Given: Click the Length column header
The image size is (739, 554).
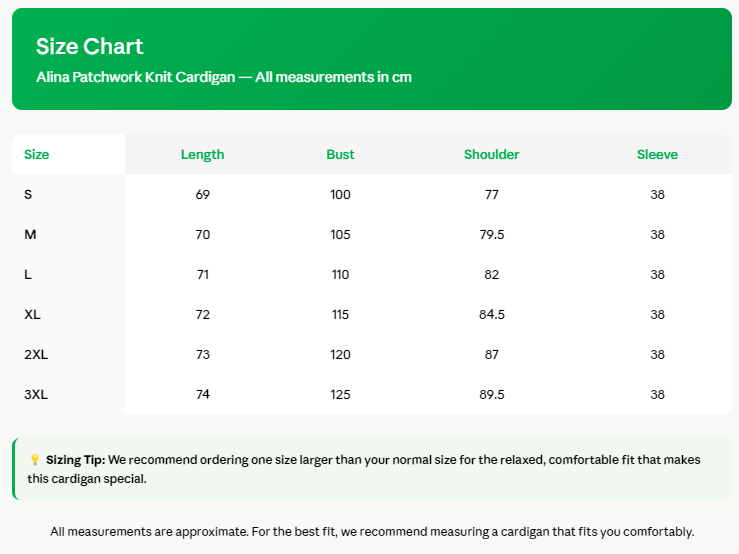Looking at the screenshot, I should click(203, 155).
